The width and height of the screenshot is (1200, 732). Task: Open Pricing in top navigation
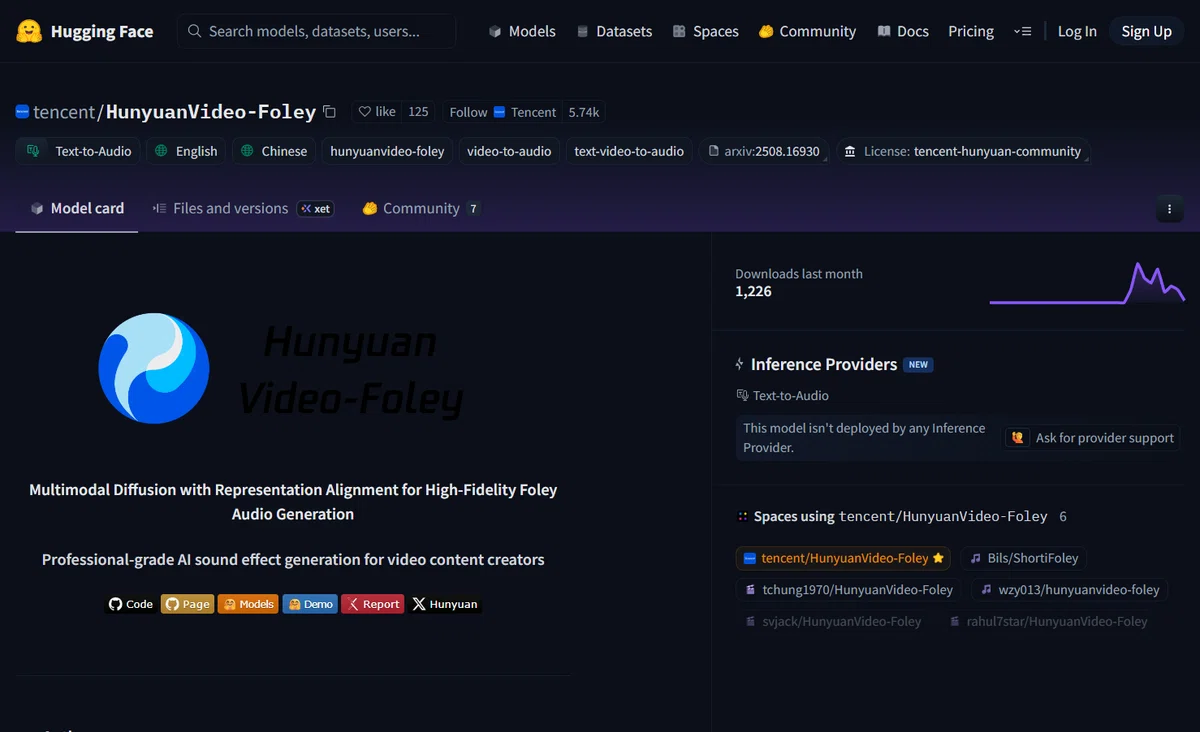coord(971,31)
